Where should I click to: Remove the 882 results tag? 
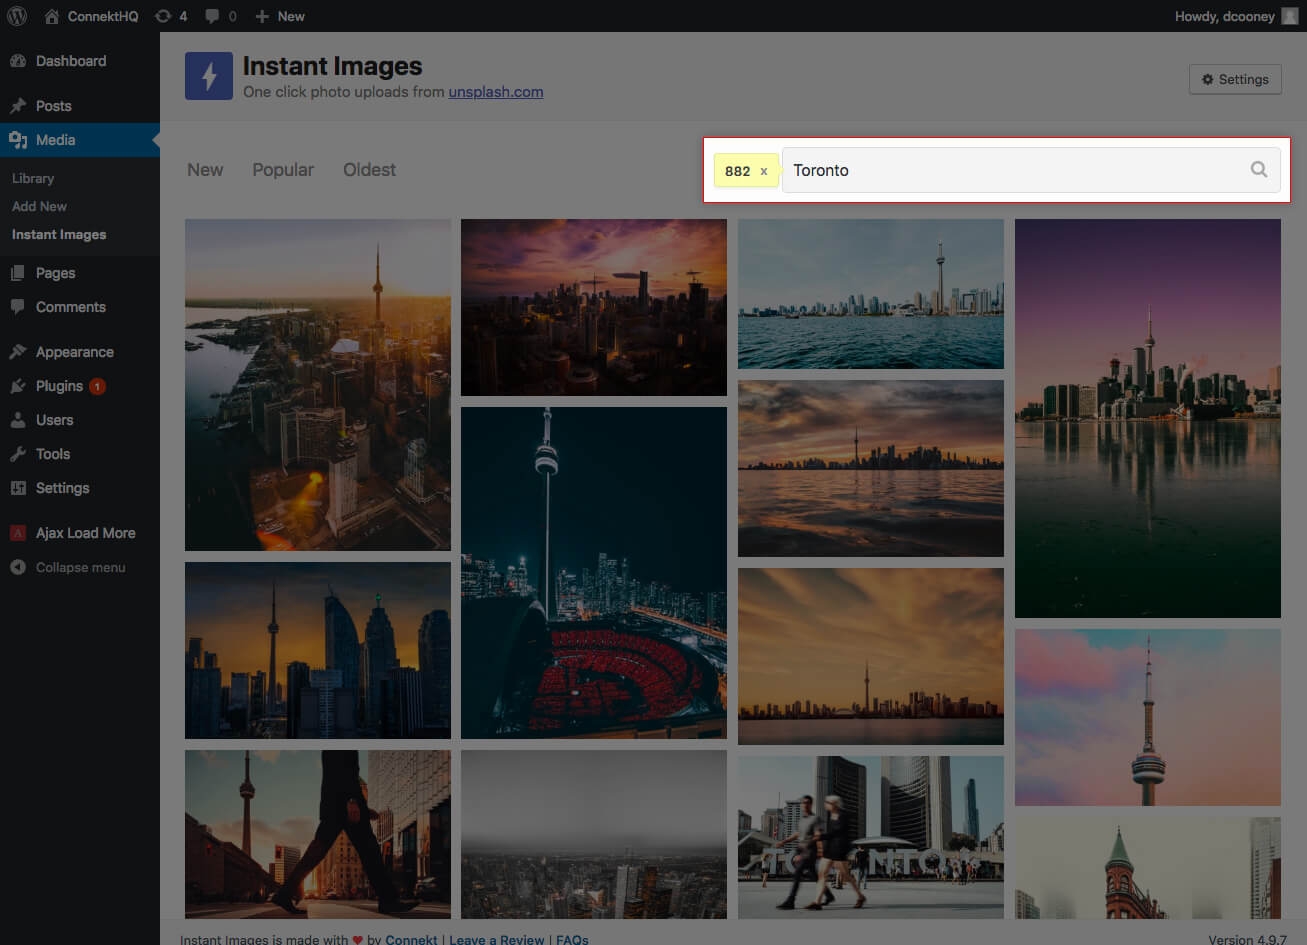click(764, 171)
